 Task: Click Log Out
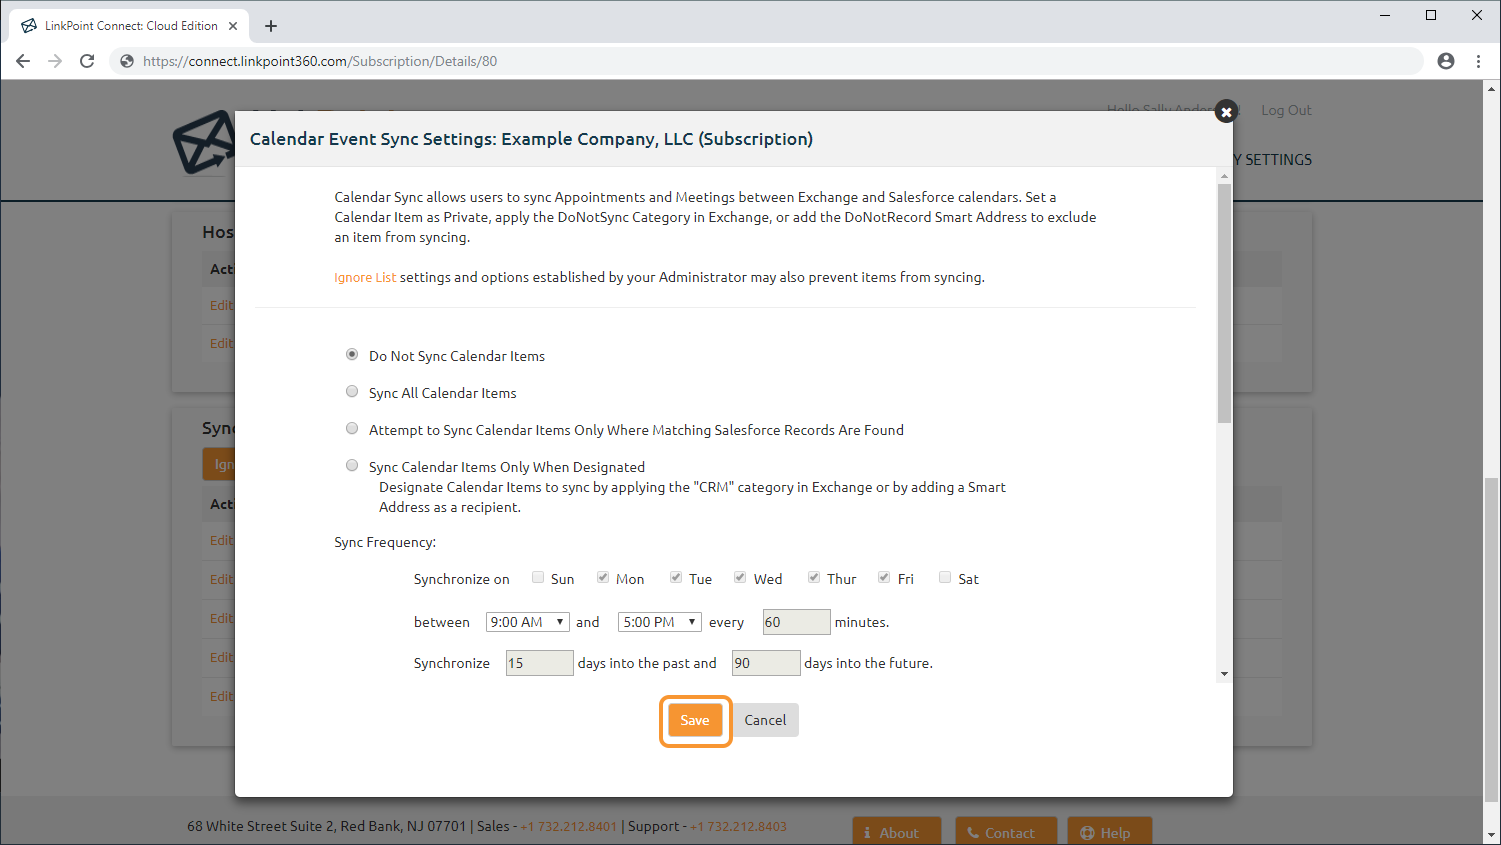(x=1286, y=110)
